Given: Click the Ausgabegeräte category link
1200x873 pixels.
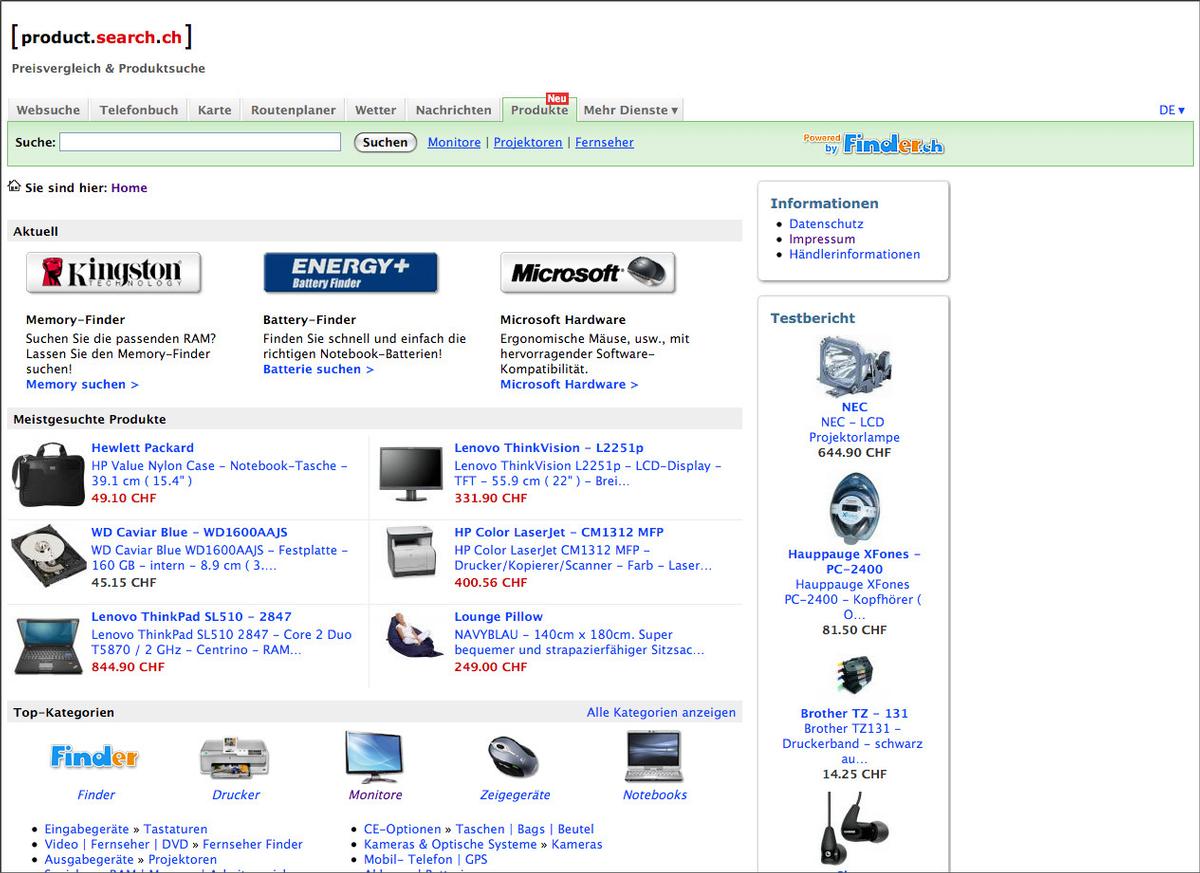Looking at the screenshot, I should 88,859.
